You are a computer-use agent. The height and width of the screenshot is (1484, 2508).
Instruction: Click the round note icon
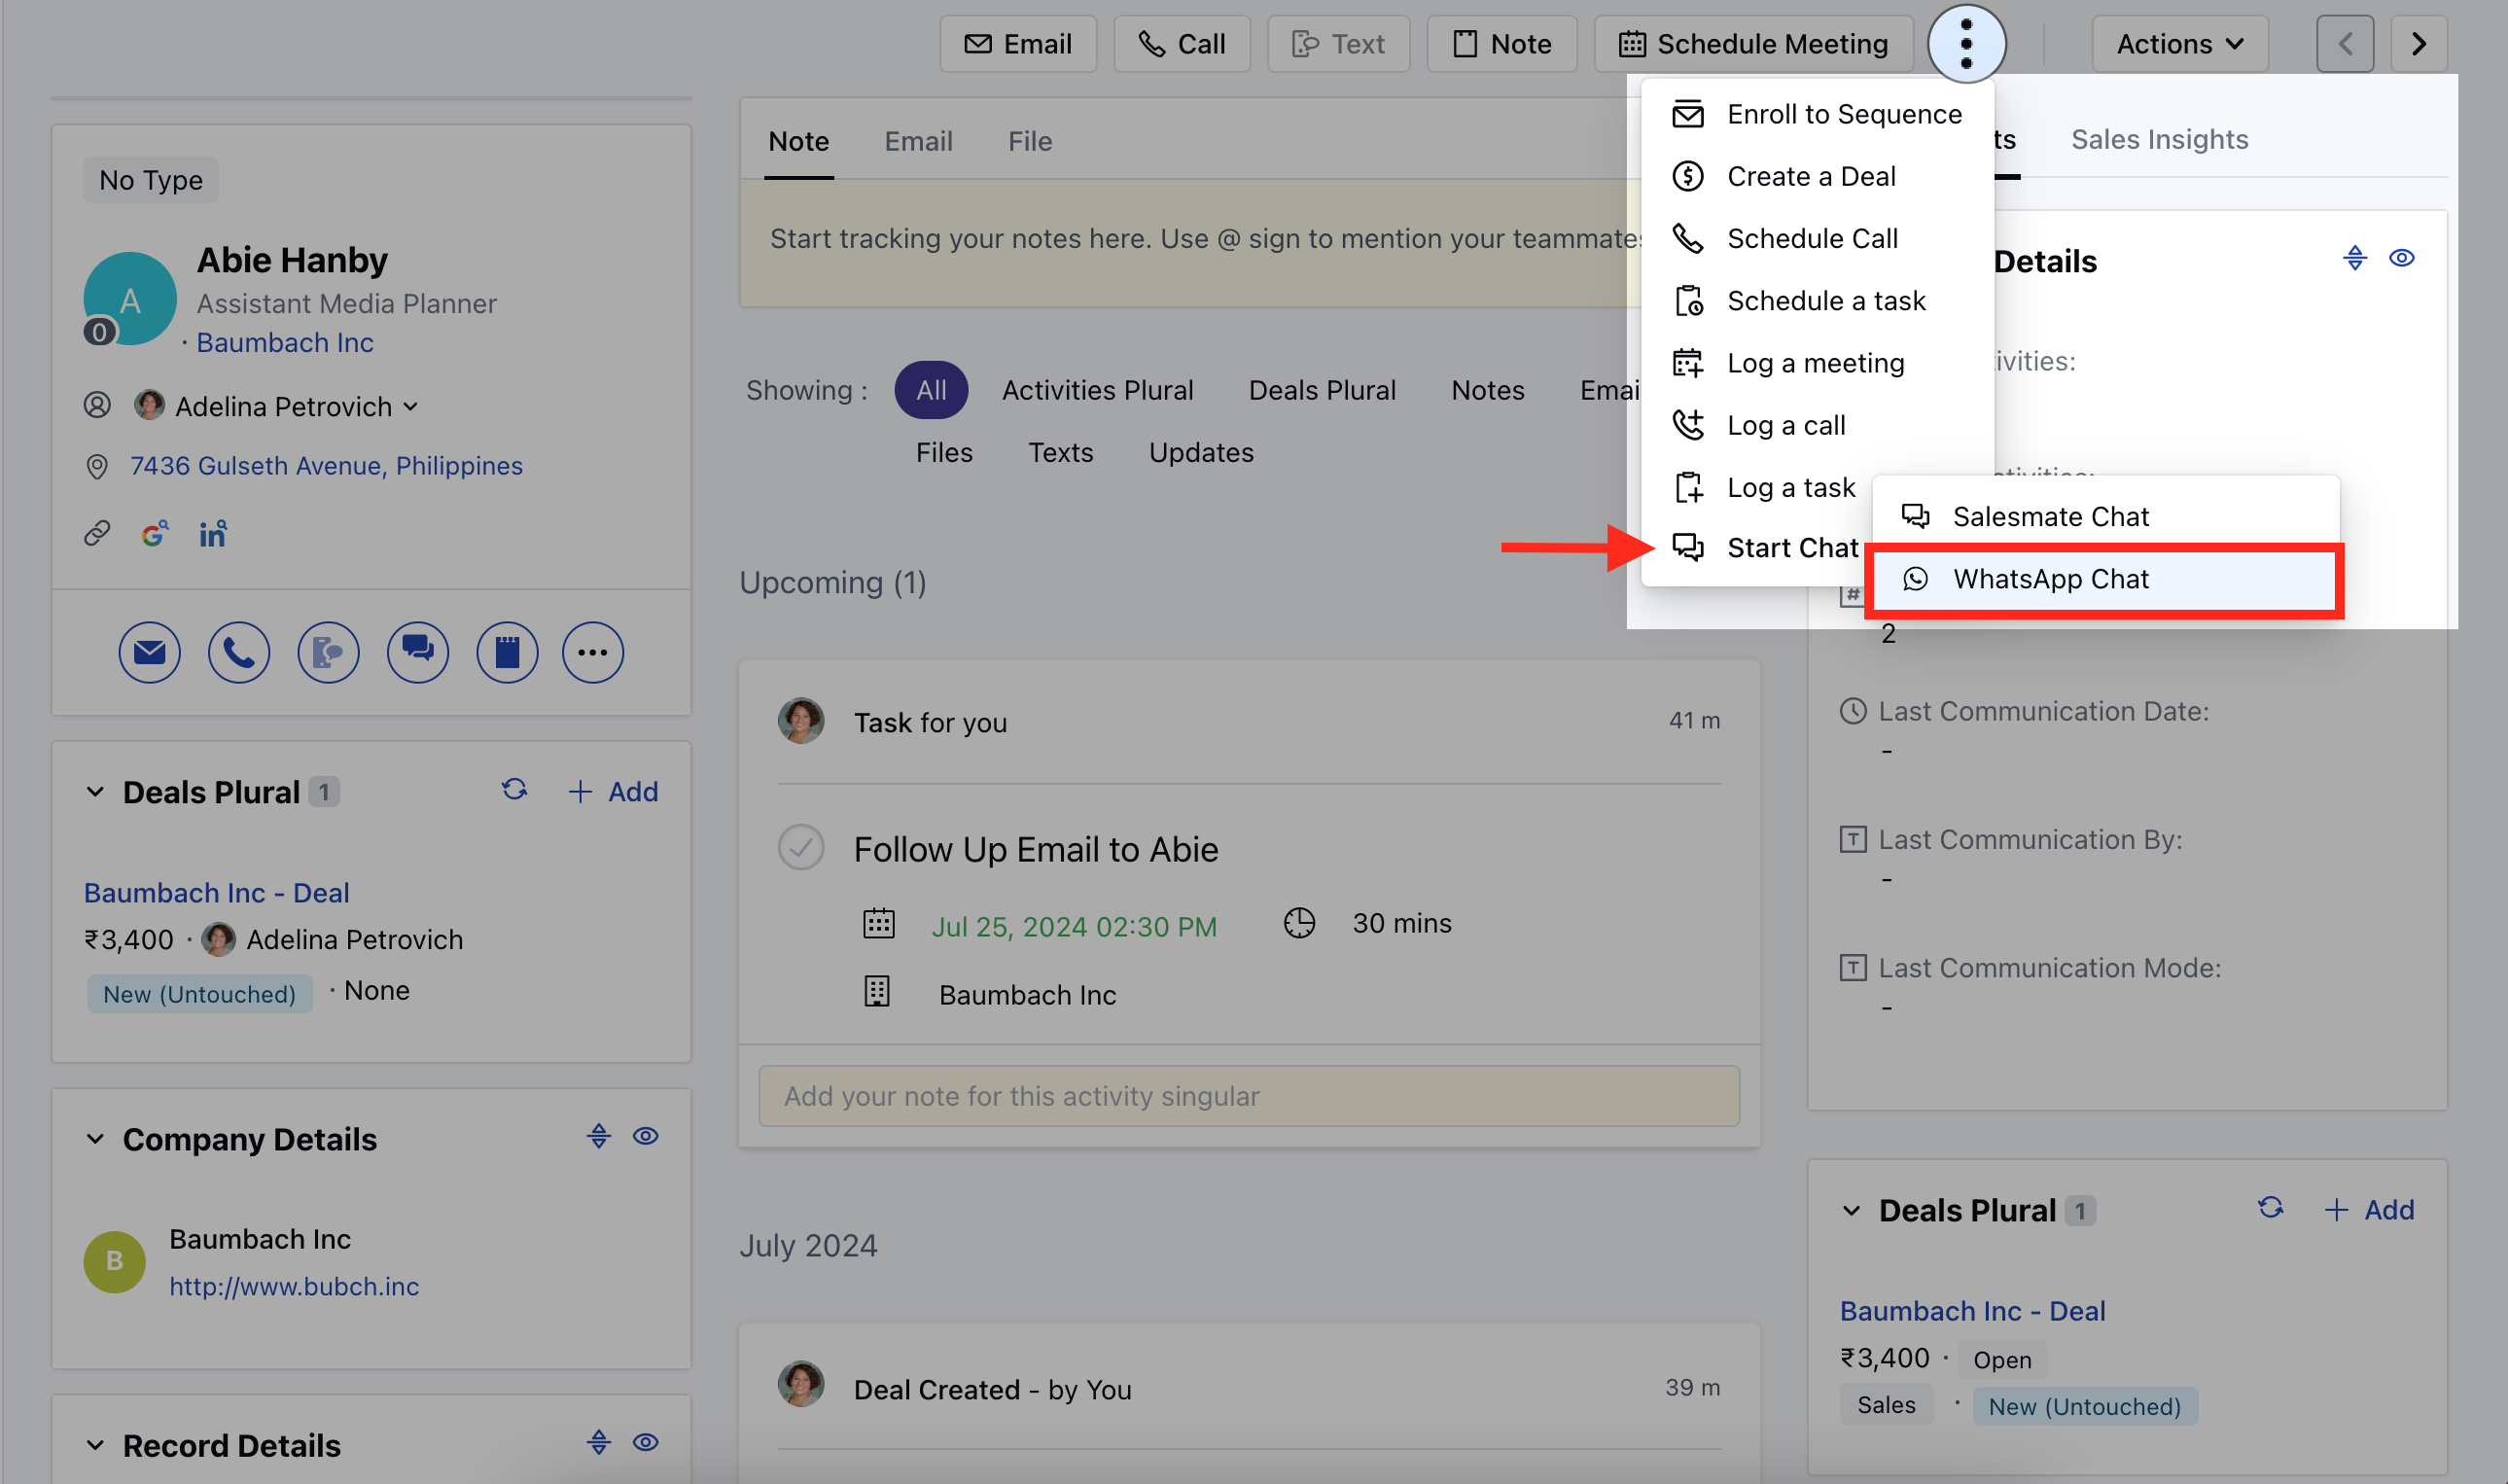(x=507, y=653)
